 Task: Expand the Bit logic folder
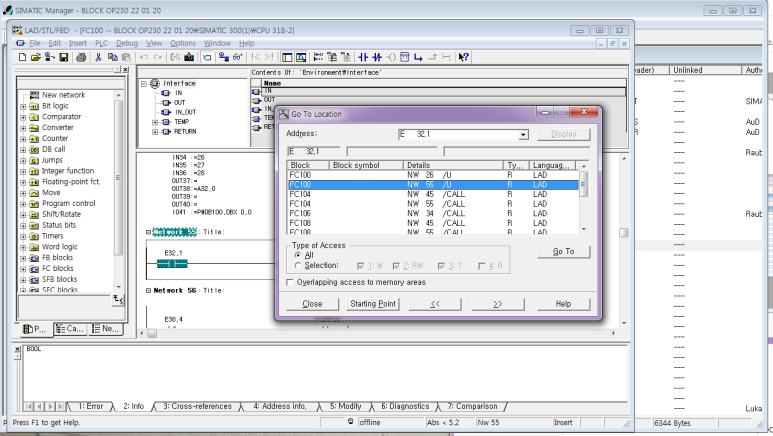pyautogui.click(x=23, y=106)
